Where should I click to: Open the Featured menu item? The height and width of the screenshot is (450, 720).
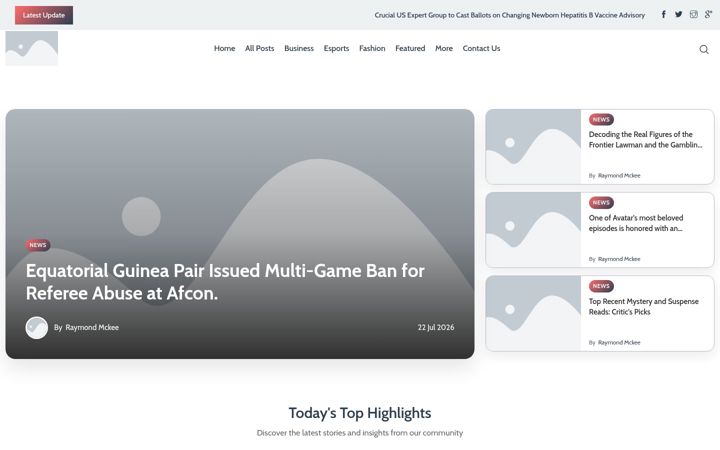[x=411, y=48]
